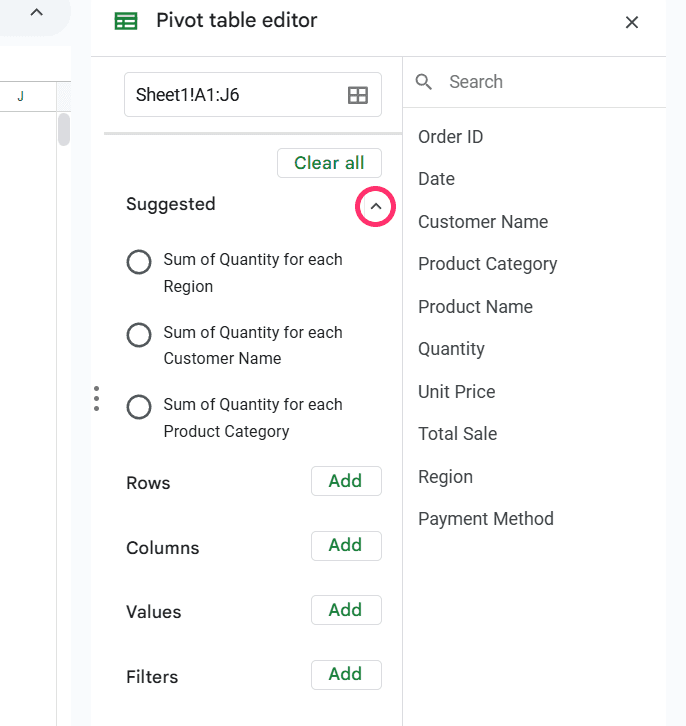Select the Customer Name field in list
The height and width of the screenshot is (726, 686).
coord(483,222)
